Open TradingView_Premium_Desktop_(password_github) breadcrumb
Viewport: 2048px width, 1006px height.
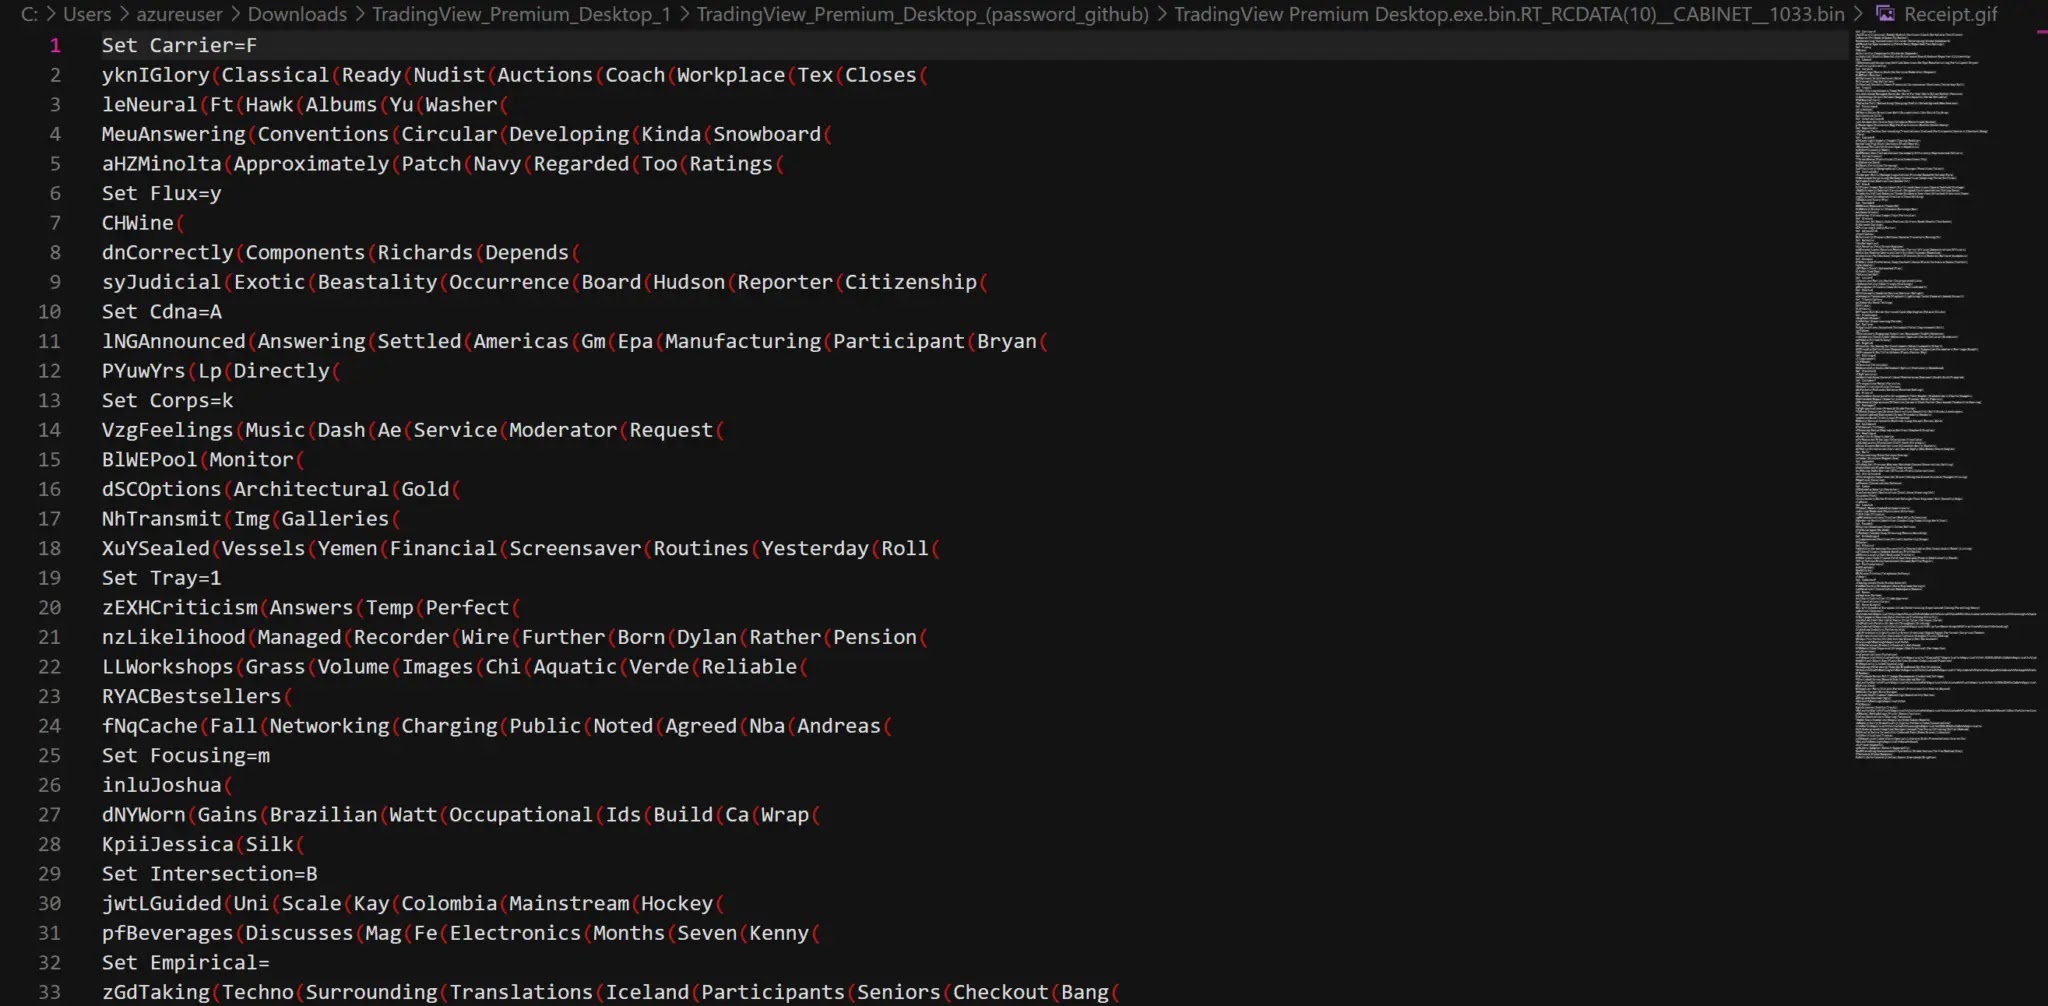coord(922,14)
